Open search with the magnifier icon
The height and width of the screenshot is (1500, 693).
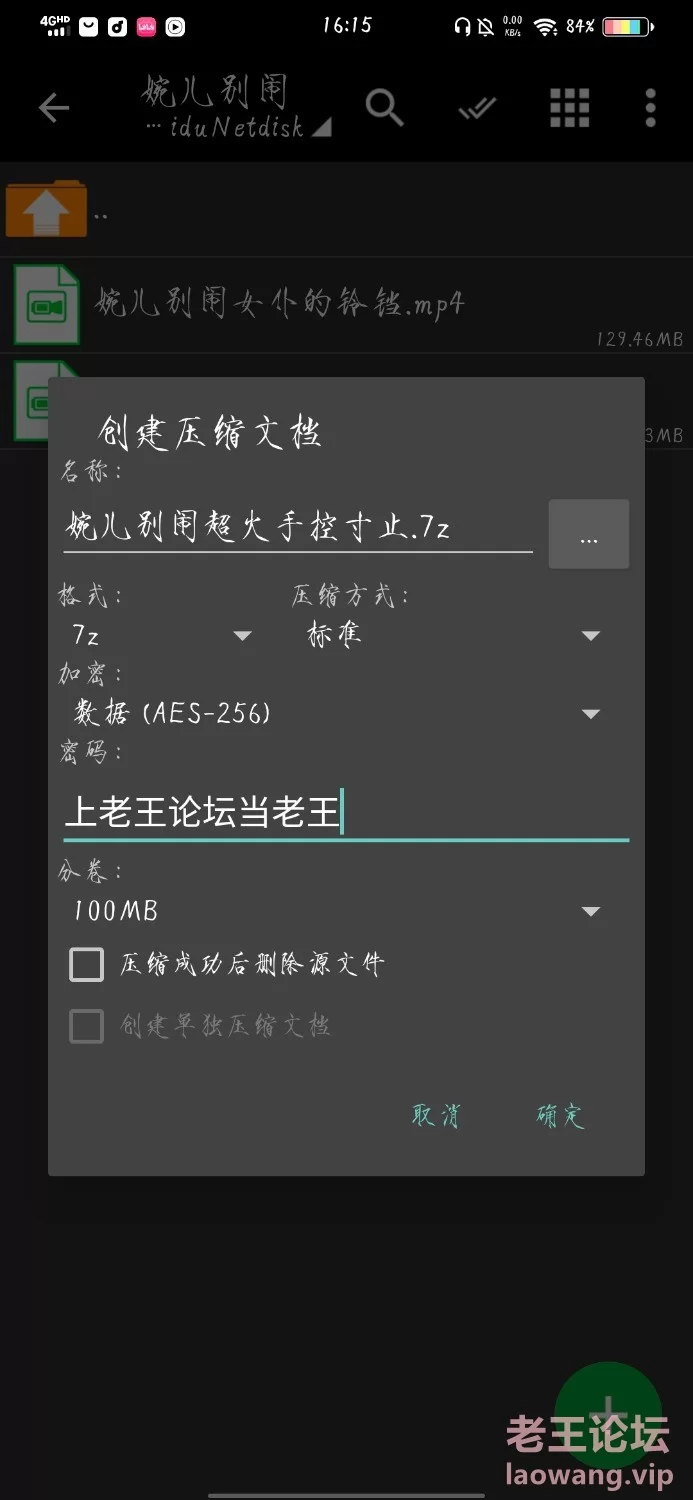pyautogui.click(x=384, y=107)
